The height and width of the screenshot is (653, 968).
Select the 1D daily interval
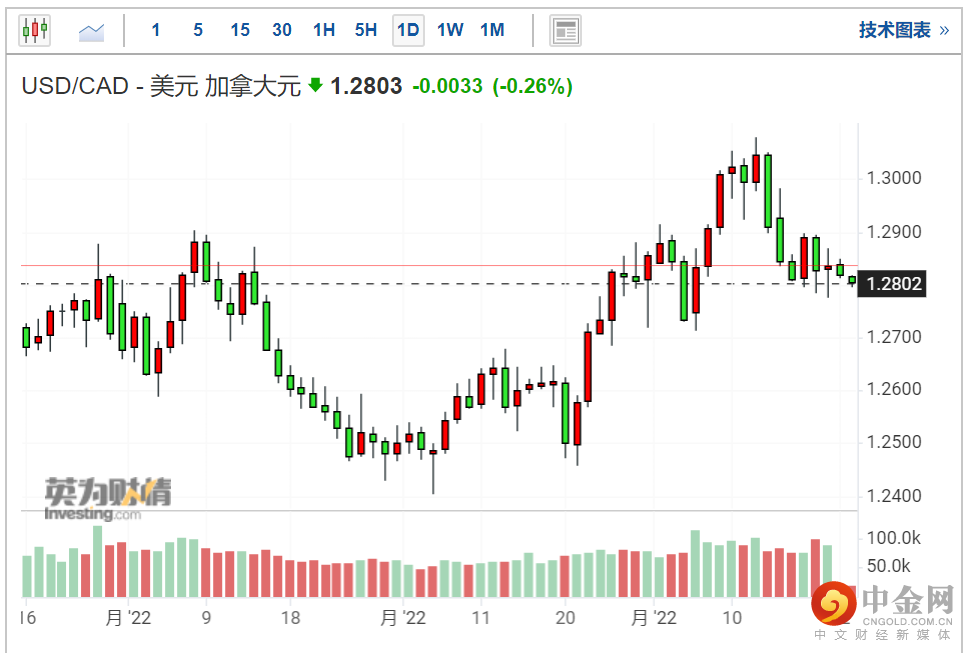coord(408,30)
